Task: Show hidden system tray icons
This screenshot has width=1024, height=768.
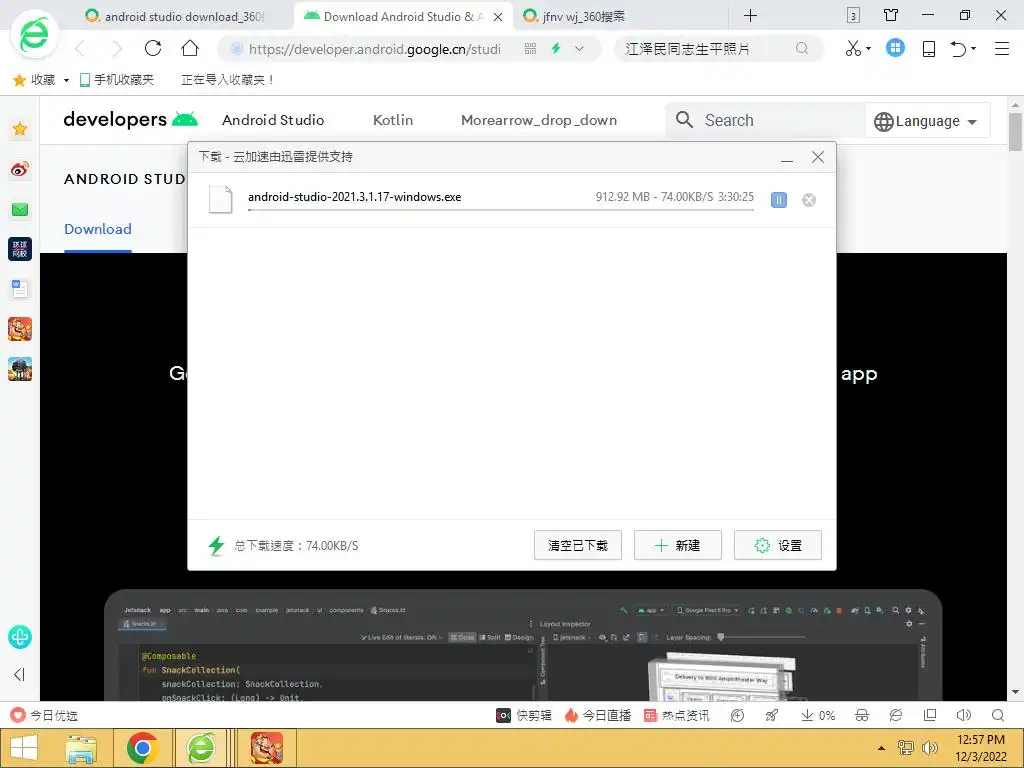Action: (x=882, y=748)
